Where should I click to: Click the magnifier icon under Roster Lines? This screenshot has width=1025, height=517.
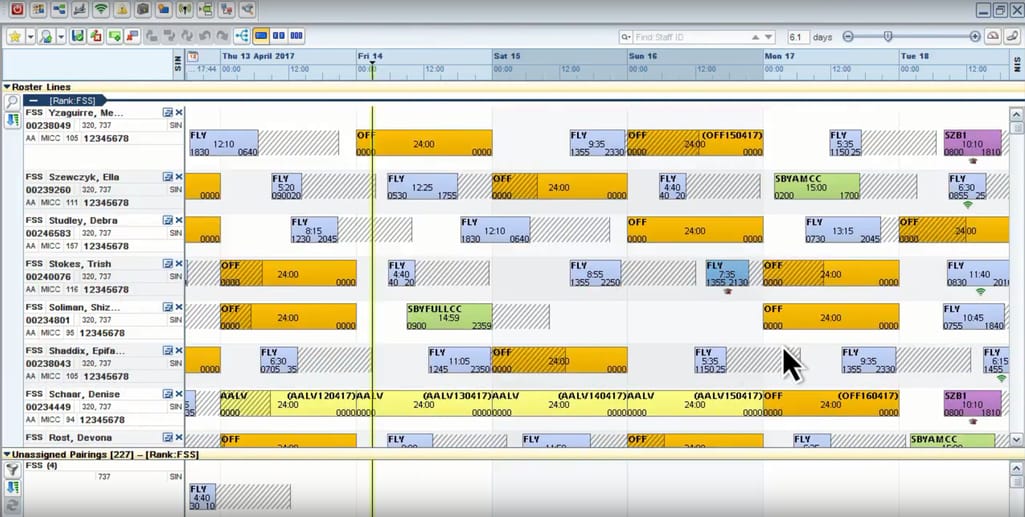[x=12, y=102]
